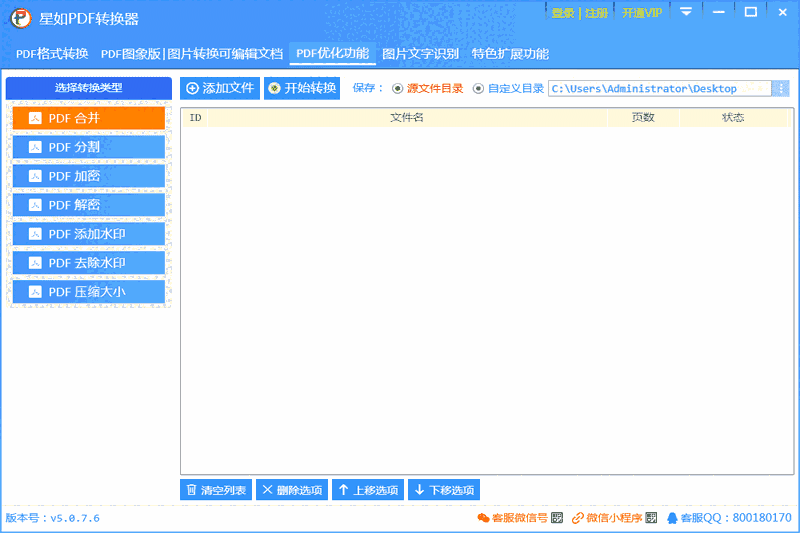800x533 pixels.
Task: Click the 清空列表 button
Action: point(215,490)
